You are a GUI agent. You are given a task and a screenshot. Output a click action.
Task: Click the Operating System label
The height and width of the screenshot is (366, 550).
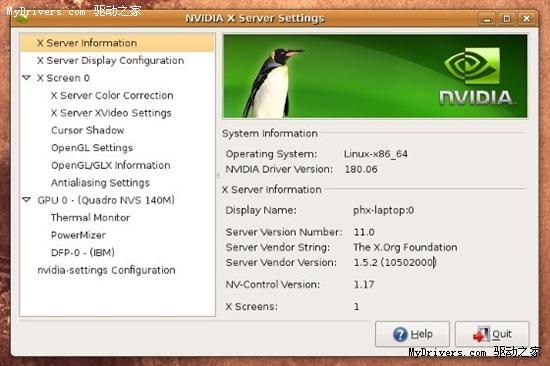point(271,154)
